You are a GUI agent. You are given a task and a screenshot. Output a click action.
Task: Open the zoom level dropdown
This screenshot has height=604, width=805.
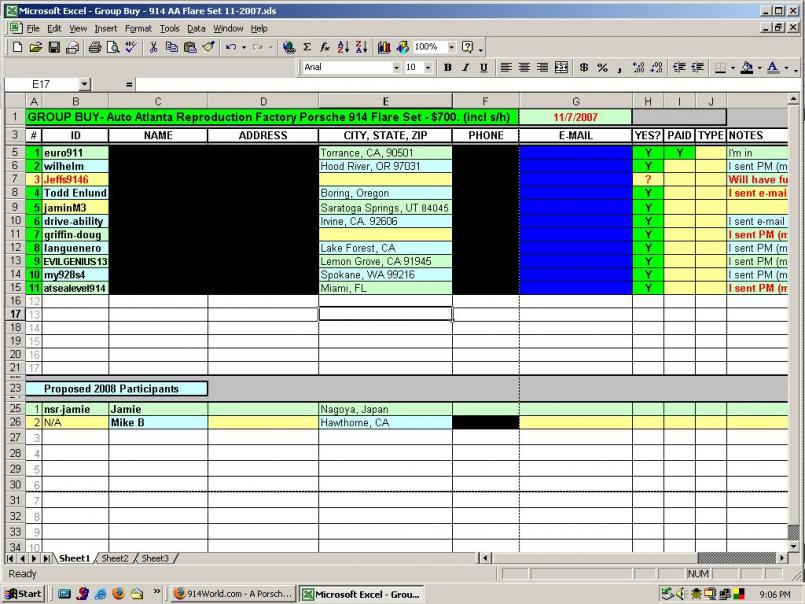[451, 46]
